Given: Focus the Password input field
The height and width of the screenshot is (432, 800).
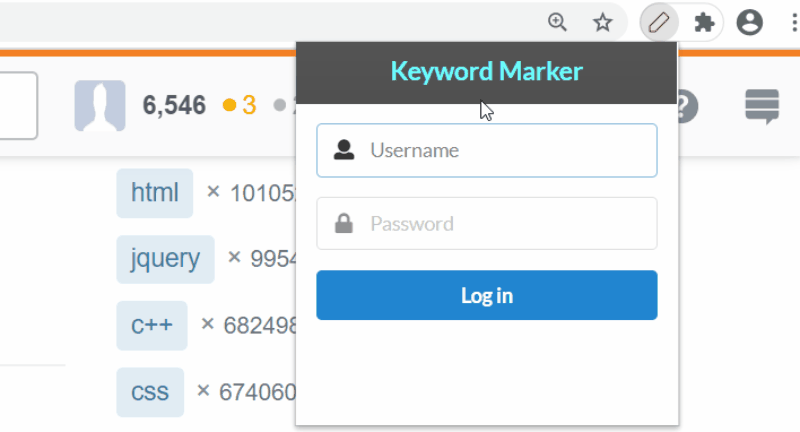Looking at the screenshot, I should click(x=487, y=223).
